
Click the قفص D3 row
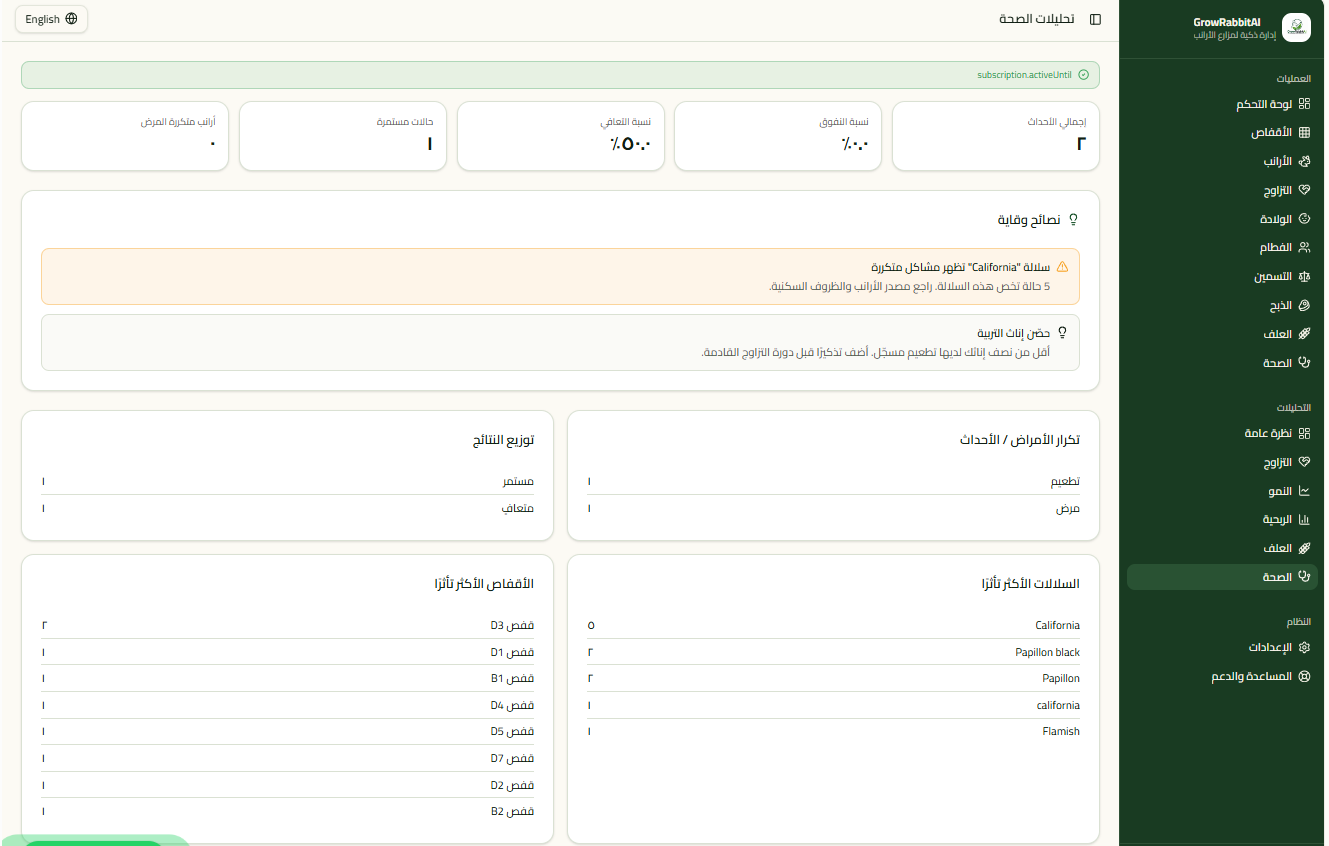288,626
